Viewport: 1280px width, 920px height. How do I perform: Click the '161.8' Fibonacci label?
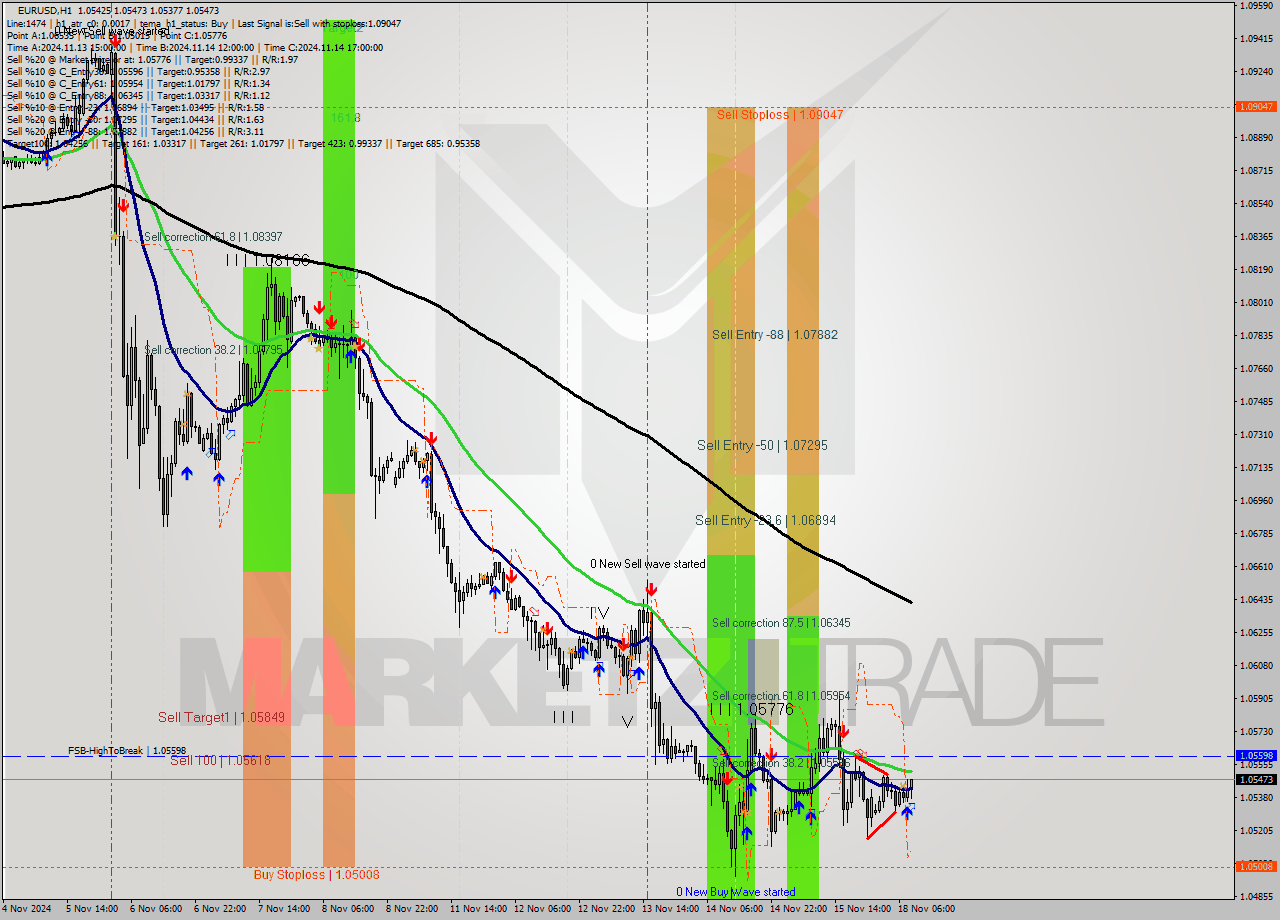coord(345,118)
